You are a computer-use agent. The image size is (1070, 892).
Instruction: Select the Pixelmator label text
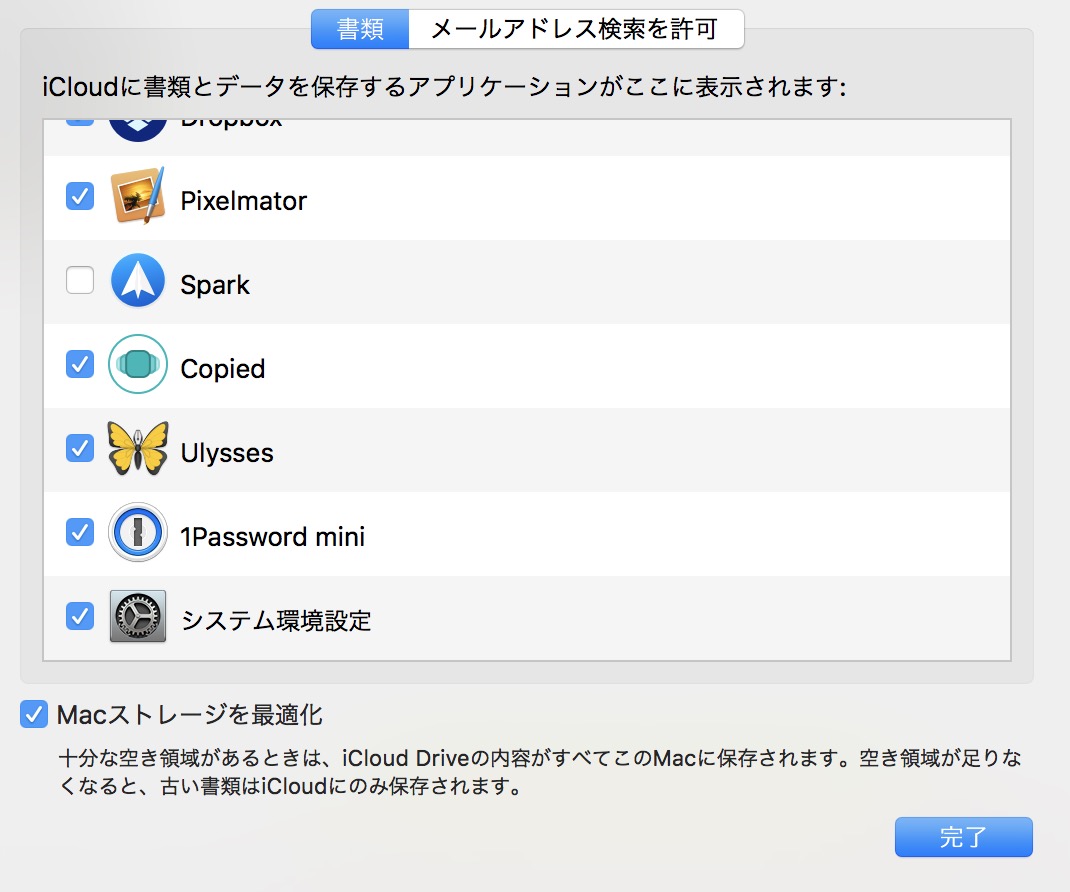click(x=244, y=201)
